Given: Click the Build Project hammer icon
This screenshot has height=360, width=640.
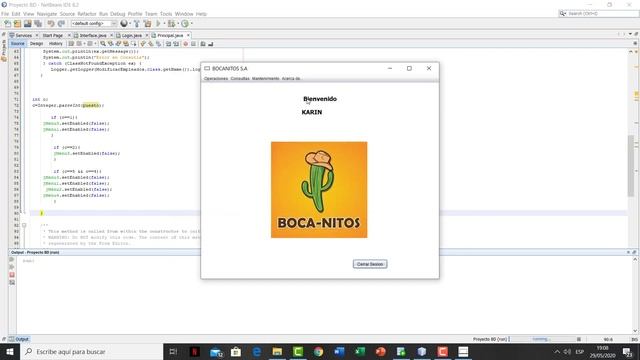Looking at the screenshot, I should click(x=137, y=24).
